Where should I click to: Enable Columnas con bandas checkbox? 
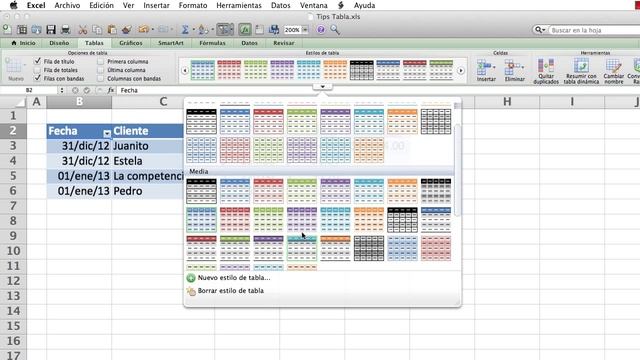point(100,78)
